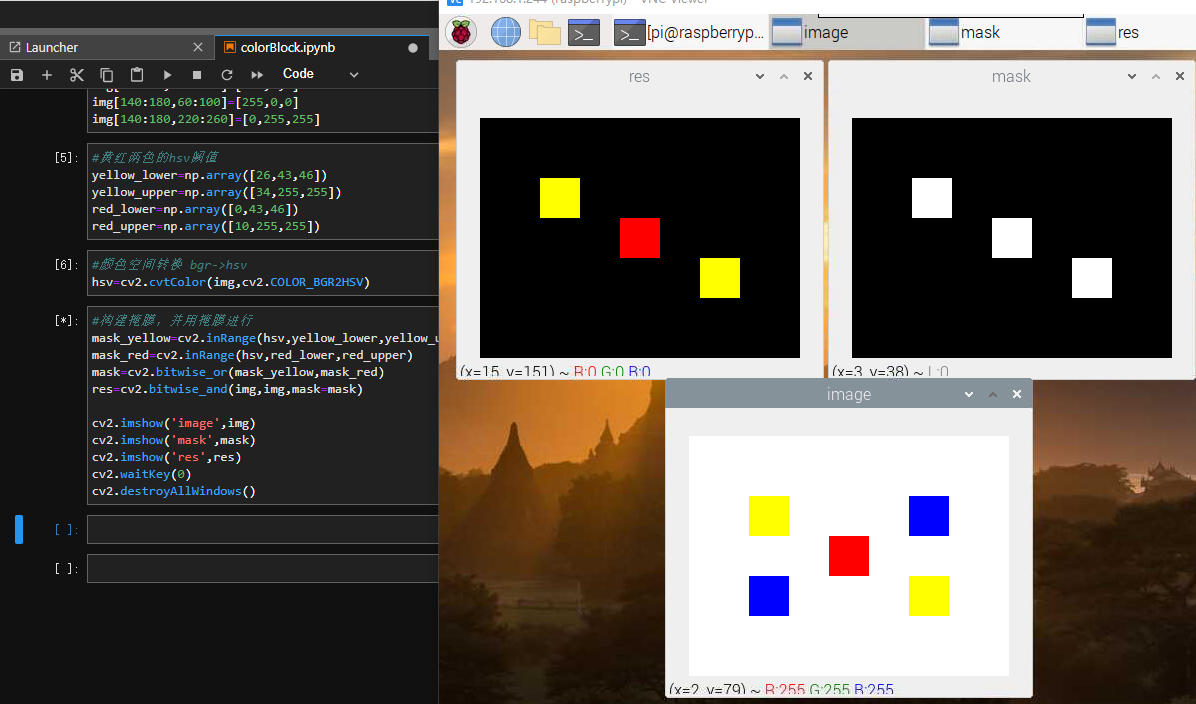Close the image window

(1017, 394)
